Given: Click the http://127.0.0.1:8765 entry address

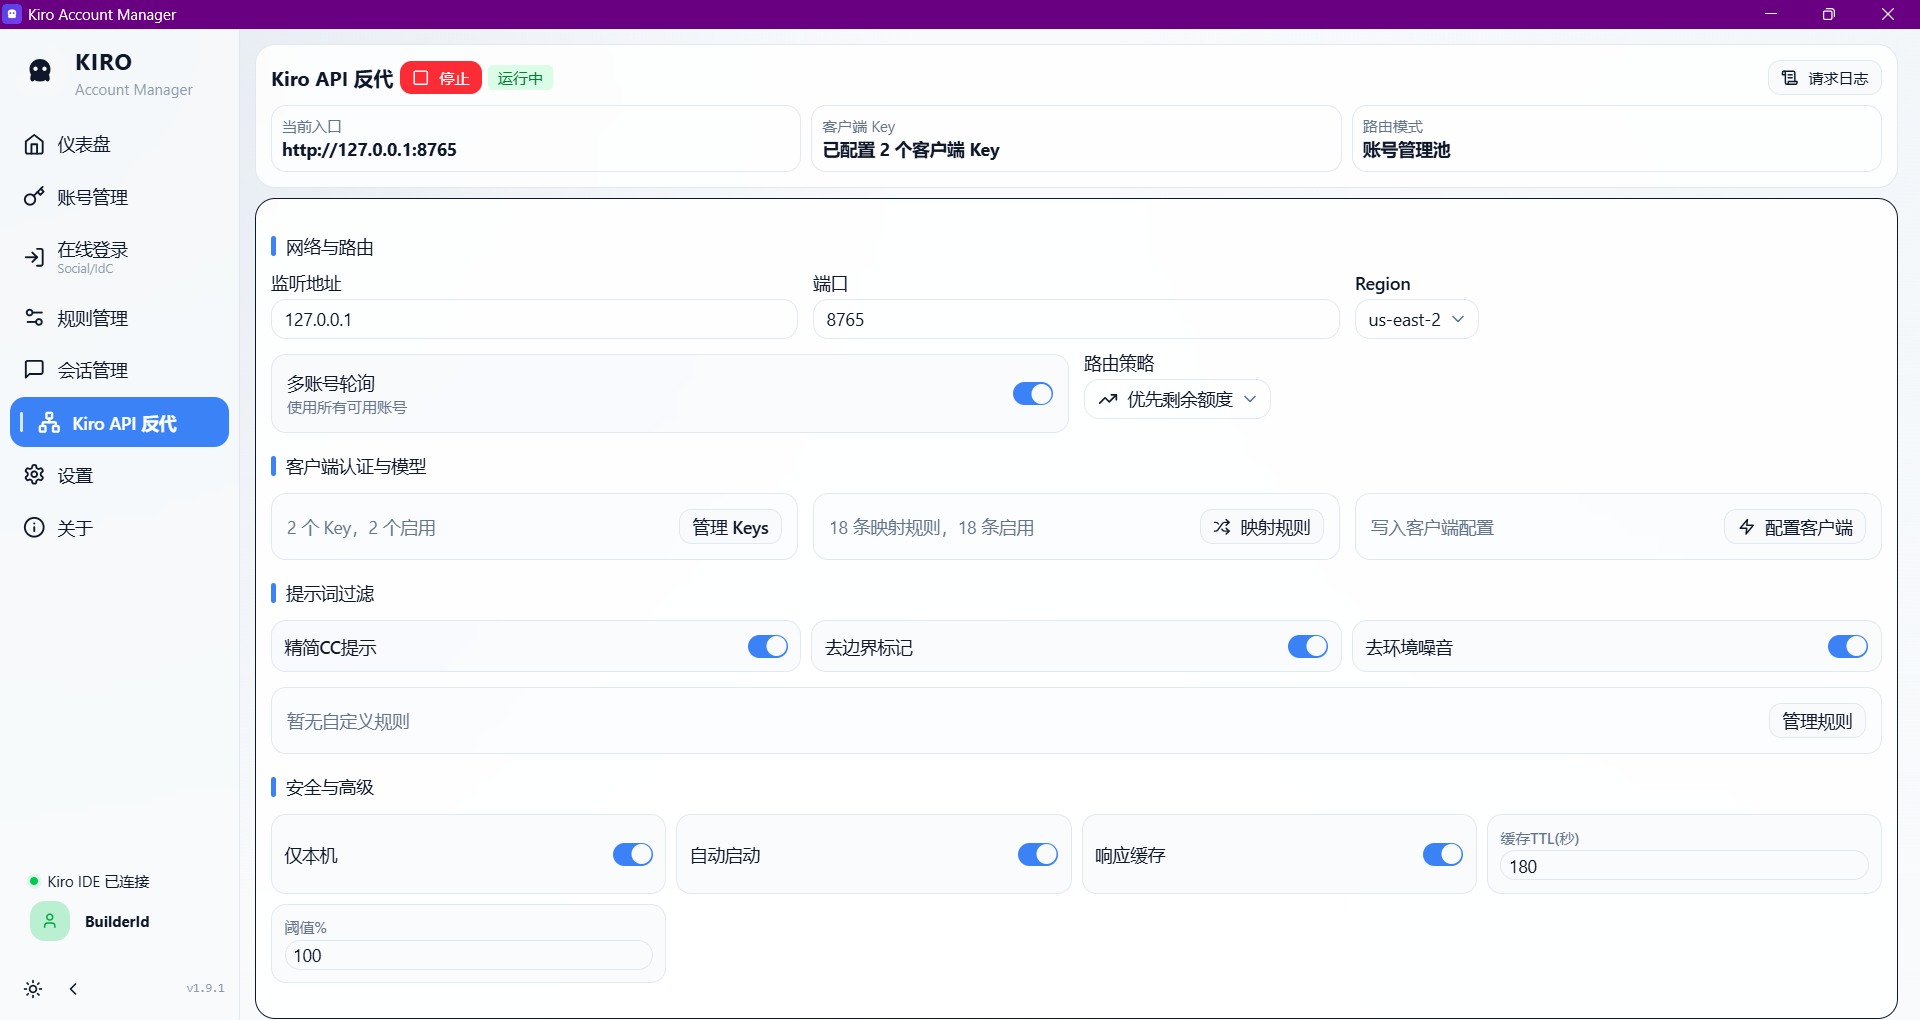Looking at the screenshot, I should click(369, 150).
